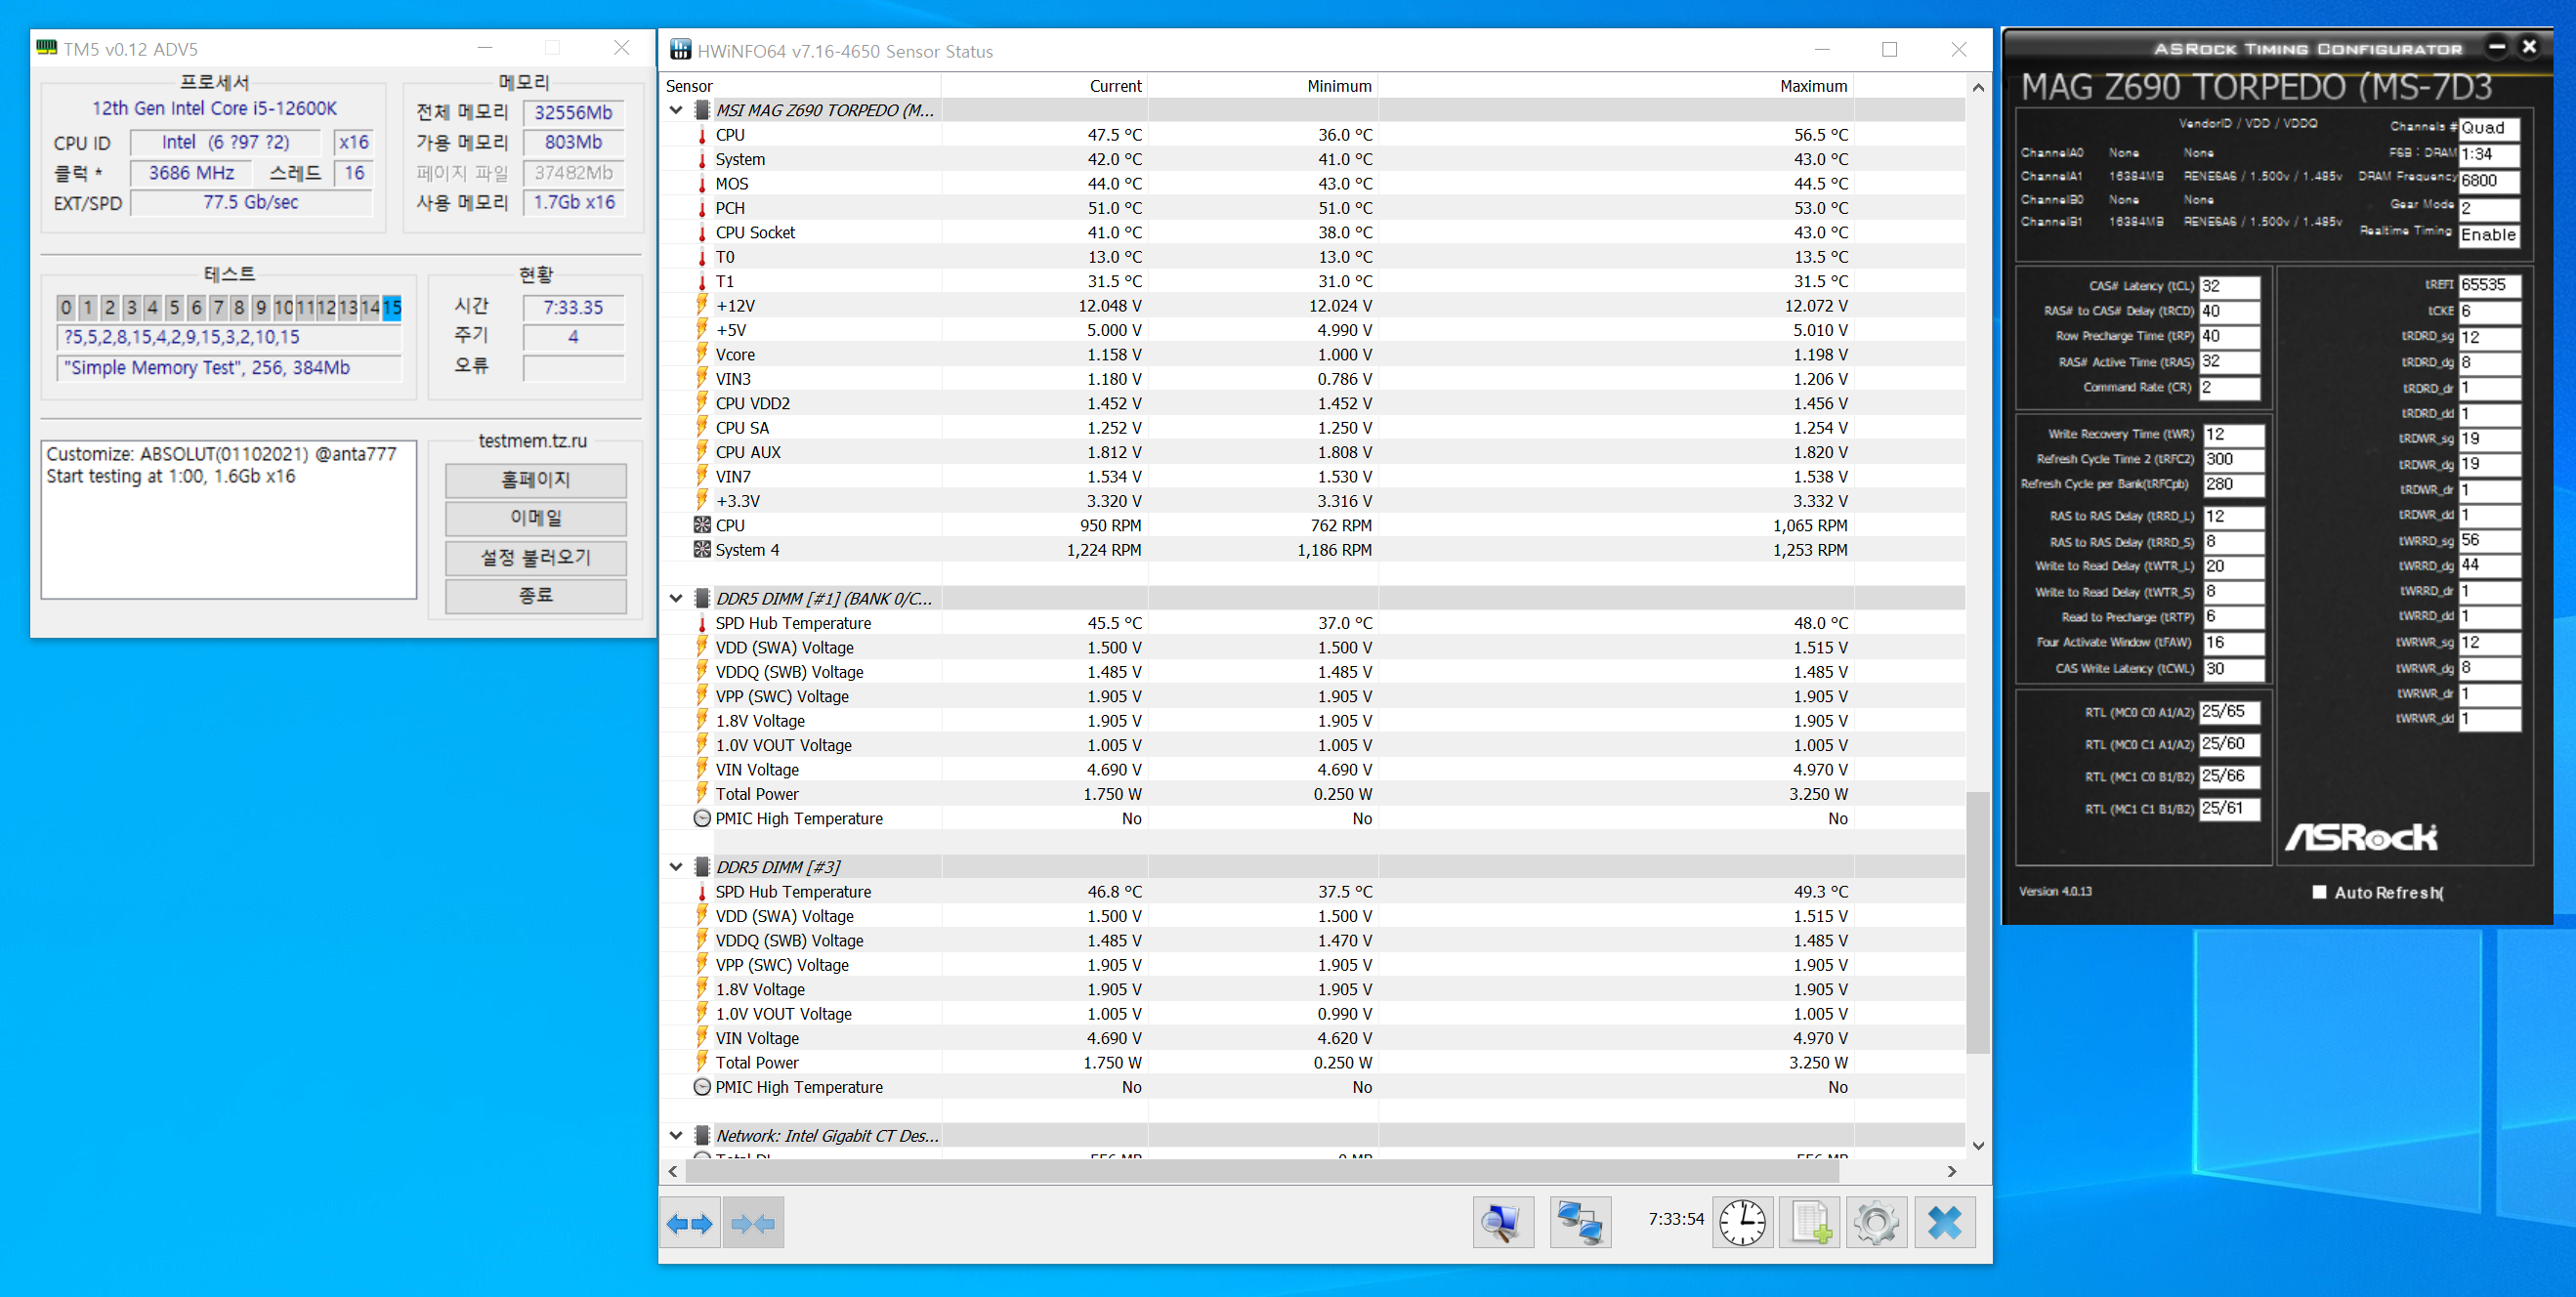Start sensor logging with the sheet-plus icon
2576x1297 pixels.
point(1810,1223)
